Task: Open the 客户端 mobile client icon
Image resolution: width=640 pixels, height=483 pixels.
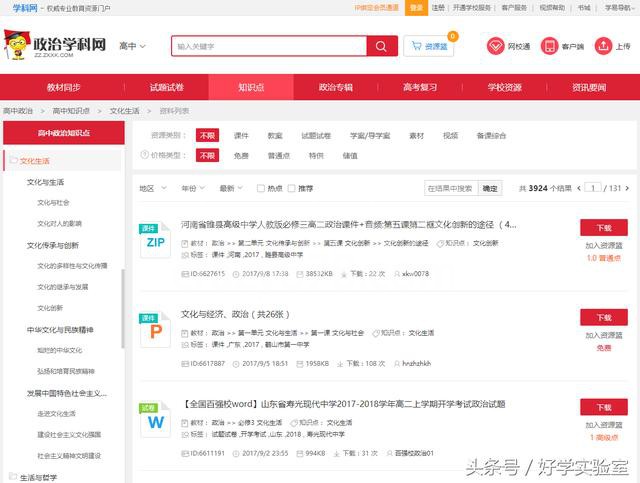Action: click(x=550, y=46)
